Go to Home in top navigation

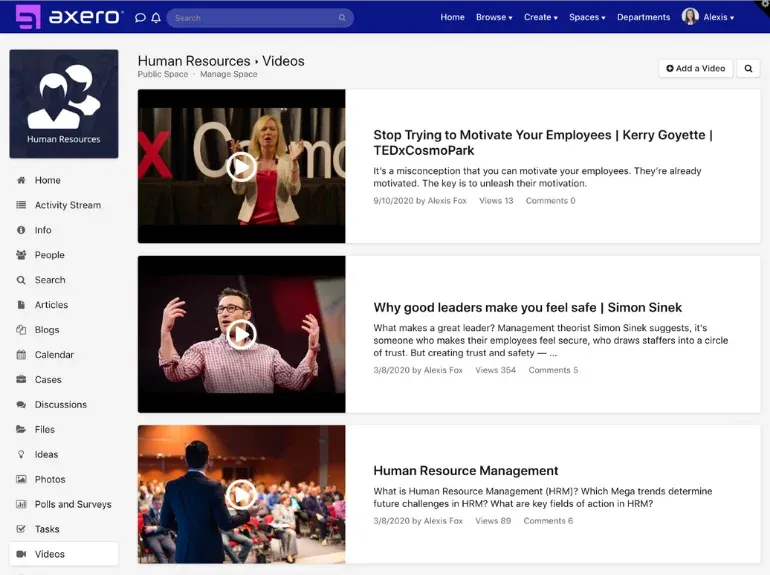(452, 17)
